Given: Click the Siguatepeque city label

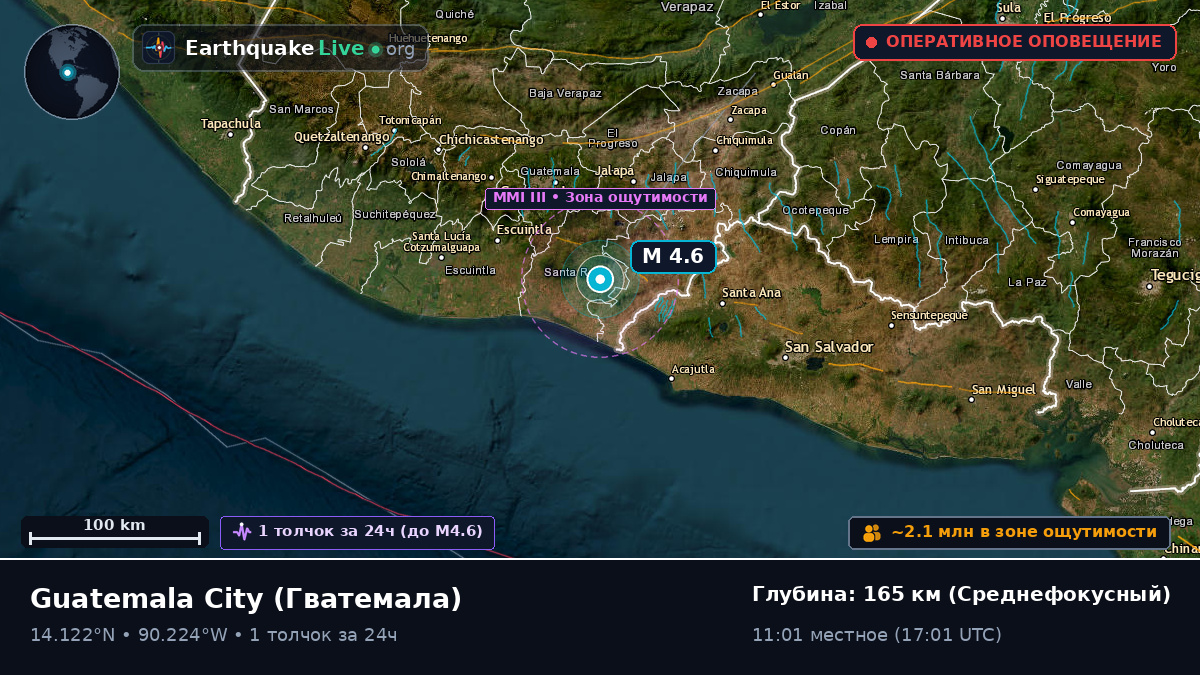Looking at the screenshot, I should [x=1070, y=179].
